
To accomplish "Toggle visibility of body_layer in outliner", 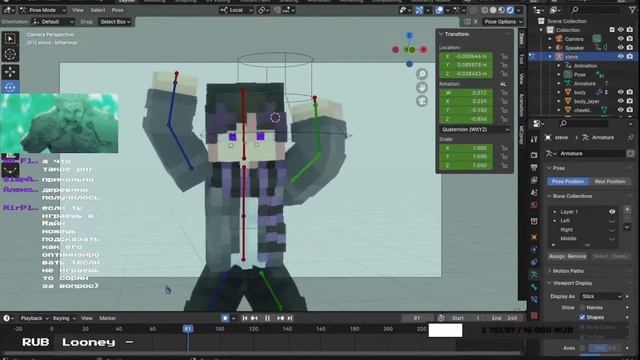I will [620, 101].
